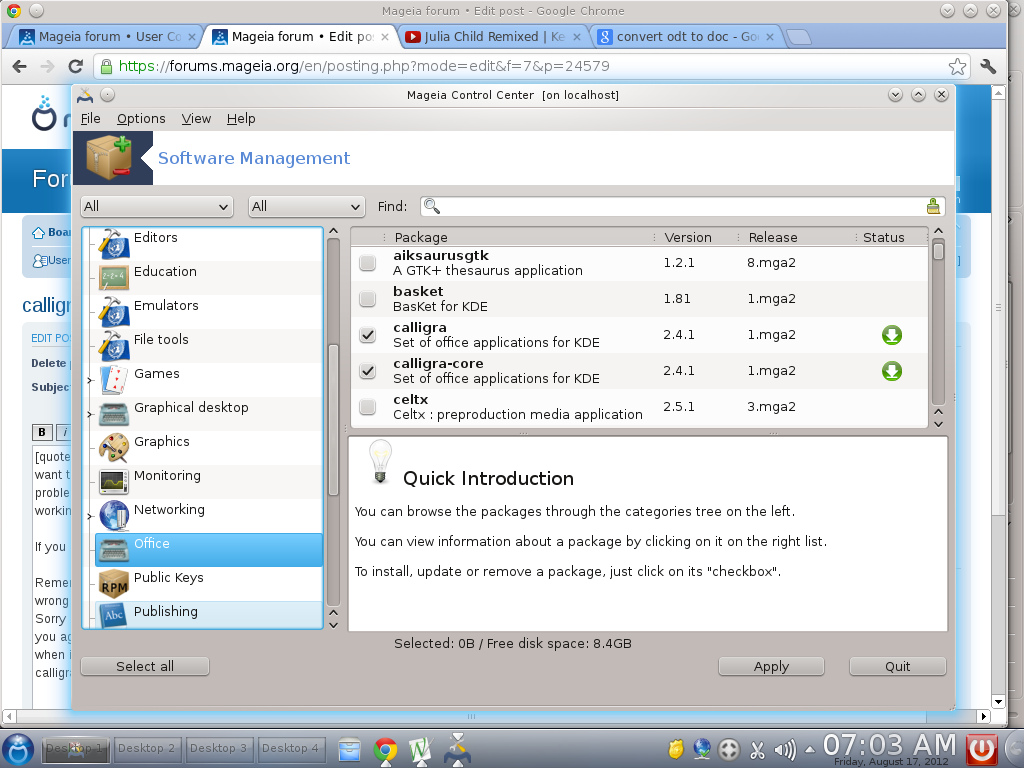This screenshot has height=768, width=1024.
Task: Uncheck the calligra-core package checkbox
Action: click(x=368, y=370)
